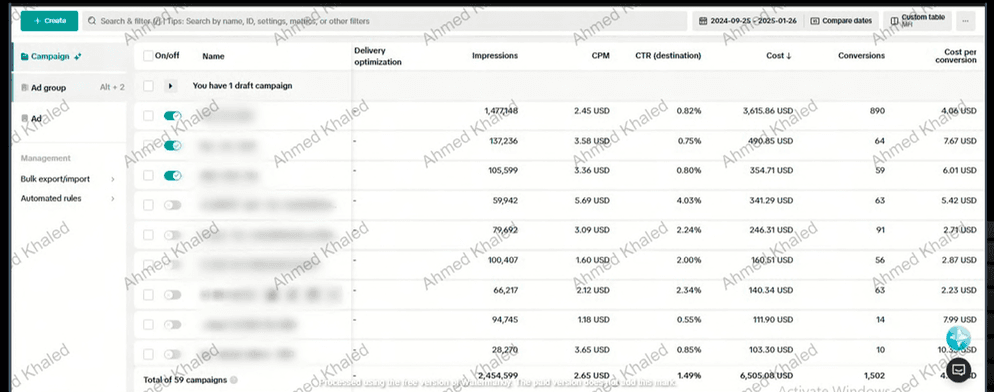Click the 7.67 USD cost per conversion cell

click(959, 141)
